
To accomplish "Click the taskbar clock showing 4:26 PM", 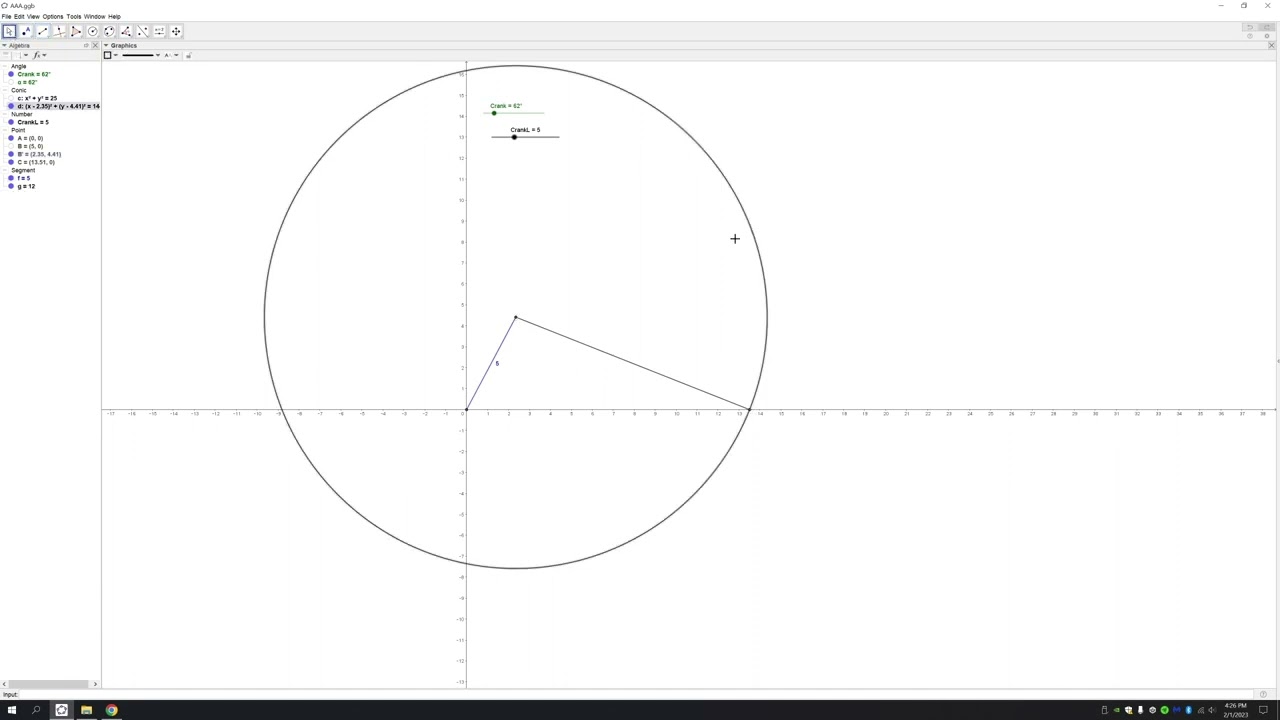I will point(1236,710).
